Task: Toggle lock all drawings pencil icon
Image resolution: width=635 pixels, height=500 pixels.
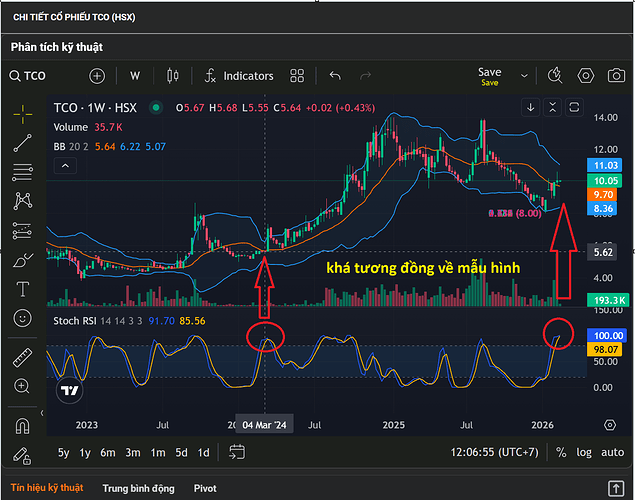Action: point(22,455)
